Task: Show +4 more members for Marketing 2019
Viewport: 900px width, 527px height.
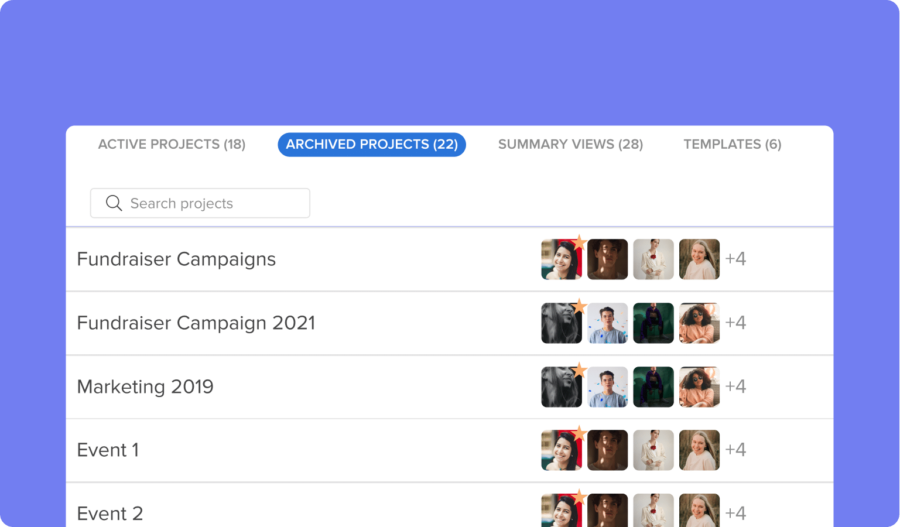Action: click(x=735, y=387)
